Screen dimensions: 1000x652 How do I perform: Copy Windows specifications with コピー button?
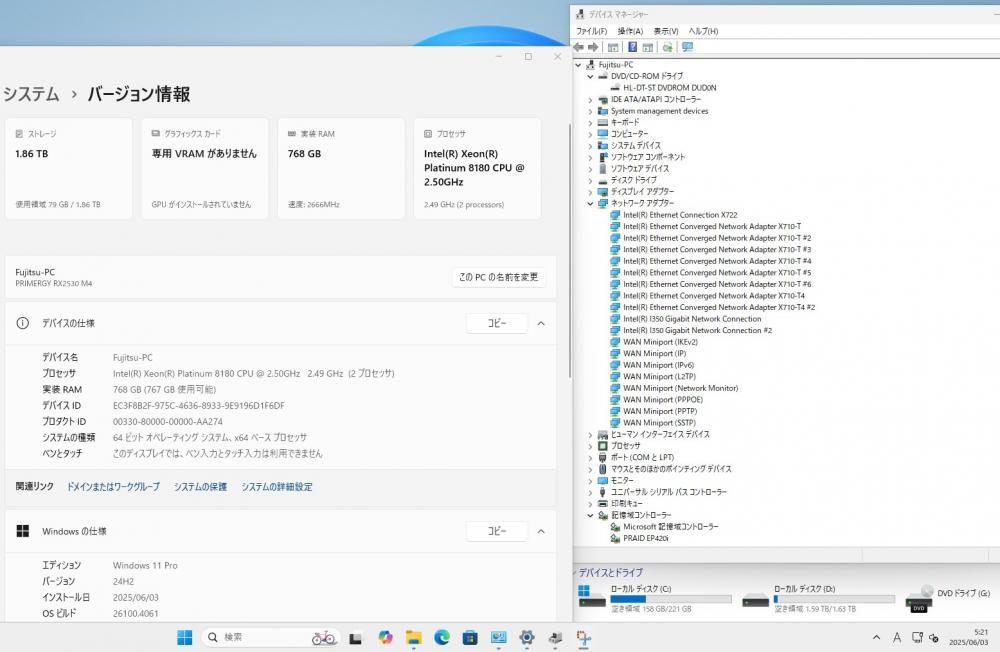click(x=497, y=531)
